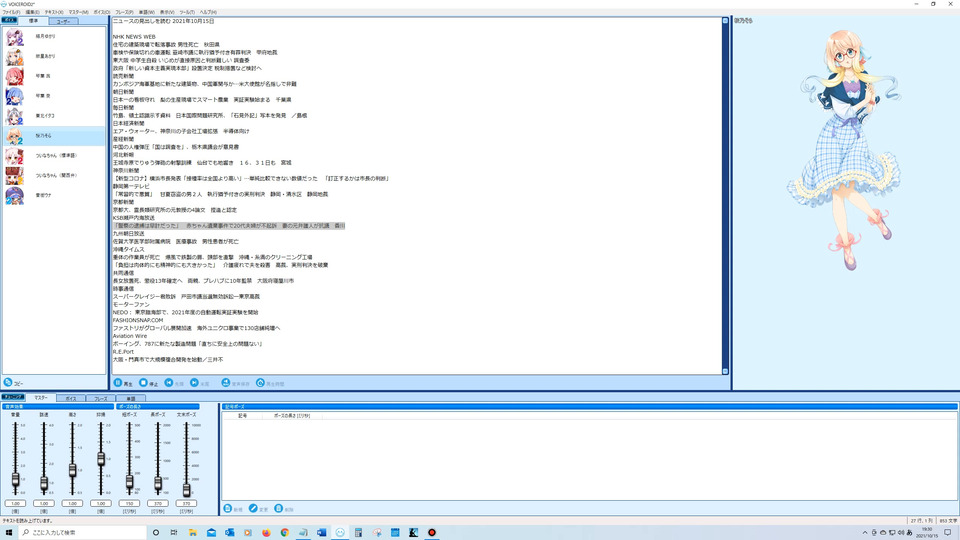960x540 pixels.
Task: Select the red-haired 琴葉 茜 voice icon
Action: tap(14, 77)
